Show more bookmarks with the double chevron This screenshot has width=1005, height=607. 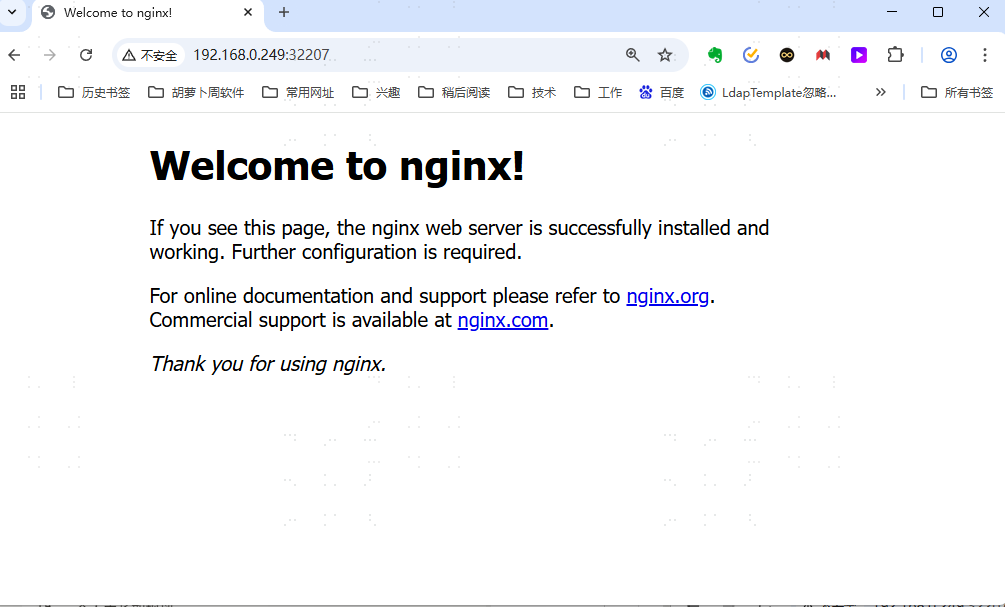[x=881, y=92]
